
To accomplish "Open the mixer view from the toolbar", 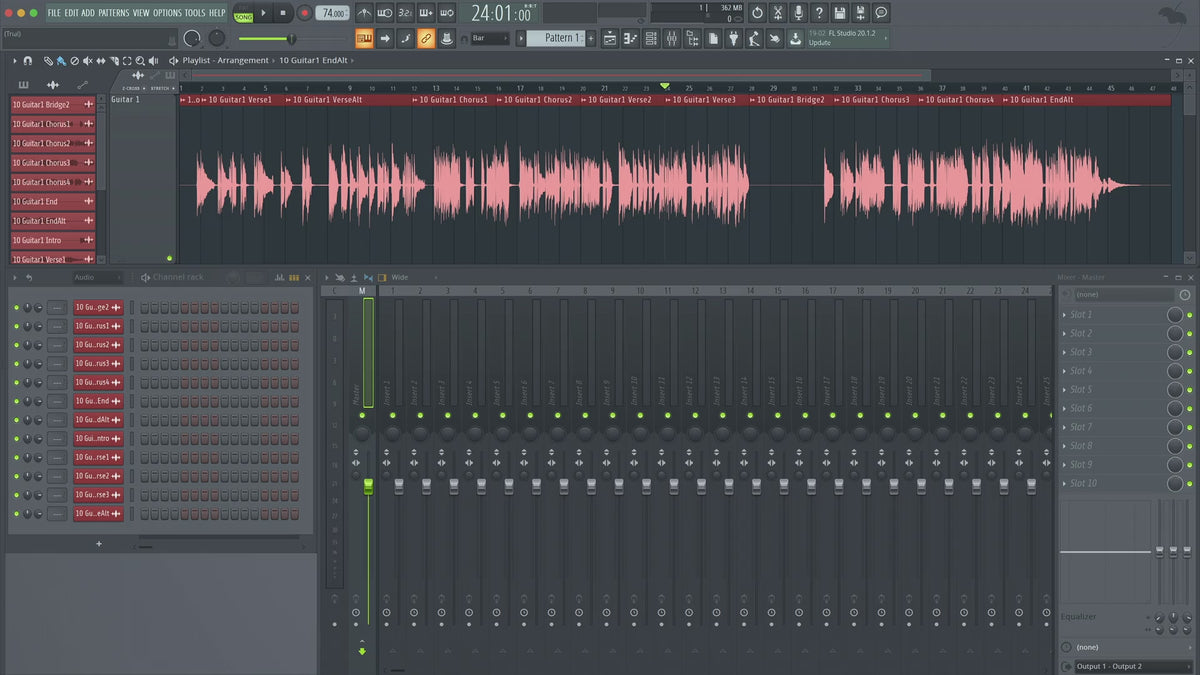I will click(672, 39).
